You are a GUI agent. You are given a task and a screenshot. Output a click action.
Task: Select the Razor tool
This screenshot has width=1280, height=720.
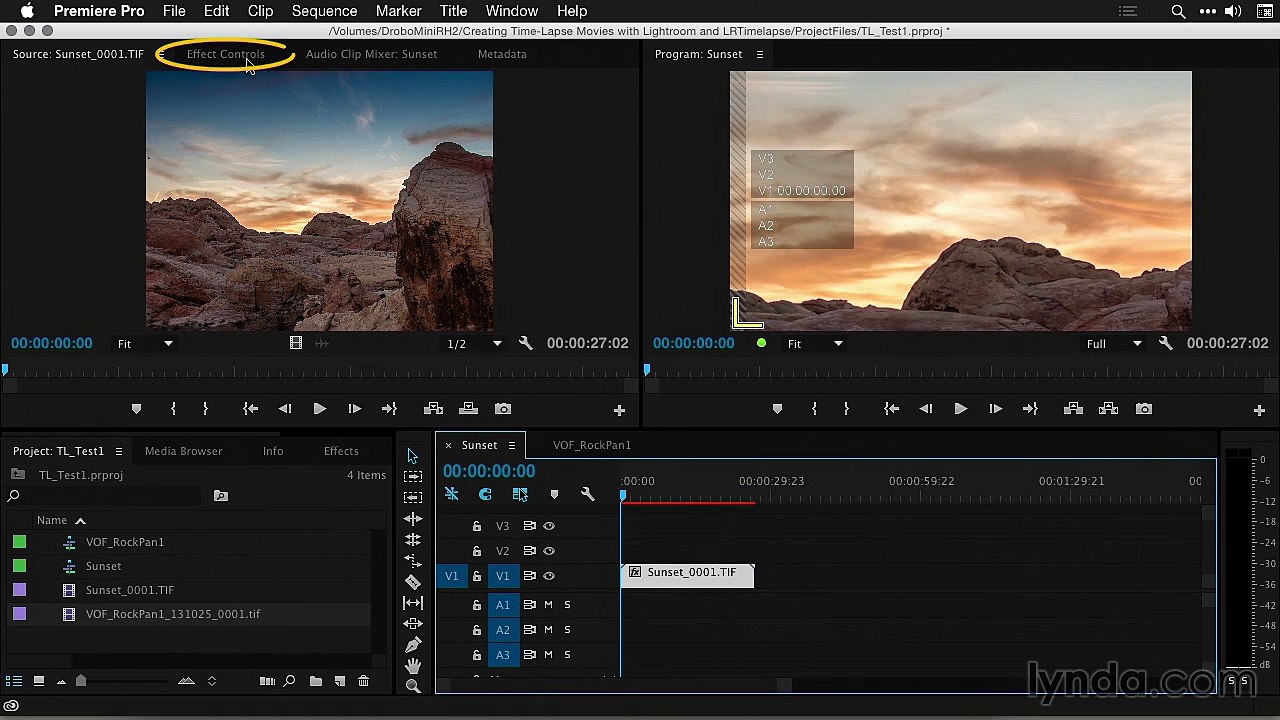413,581
